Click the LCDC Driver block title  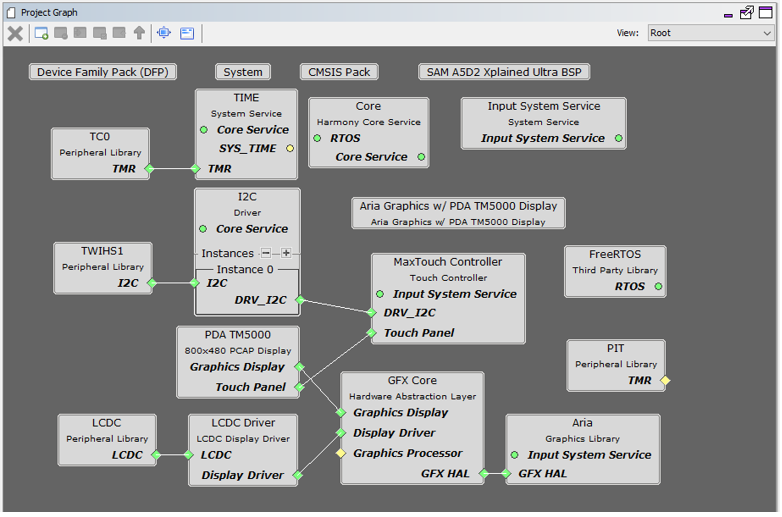[x=243, y=423]
